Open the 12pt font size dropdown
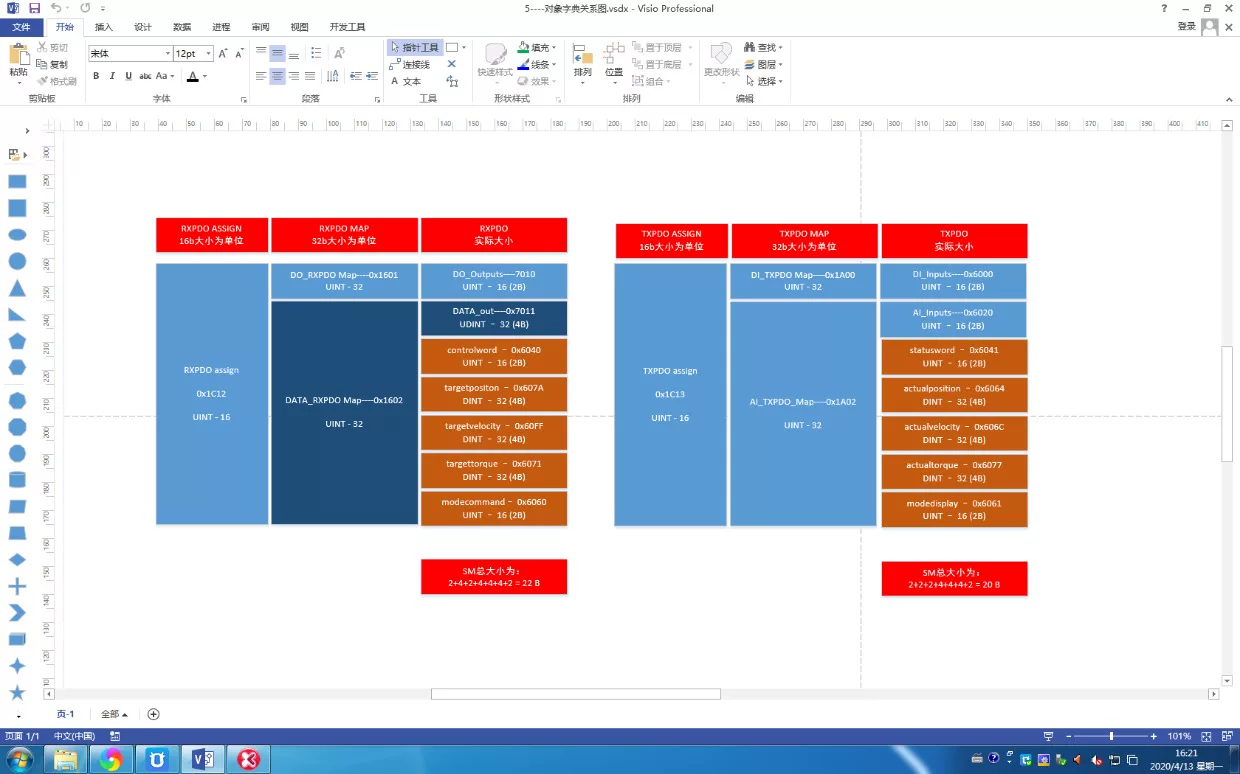The image size is (1240, 774). point(193,53)
